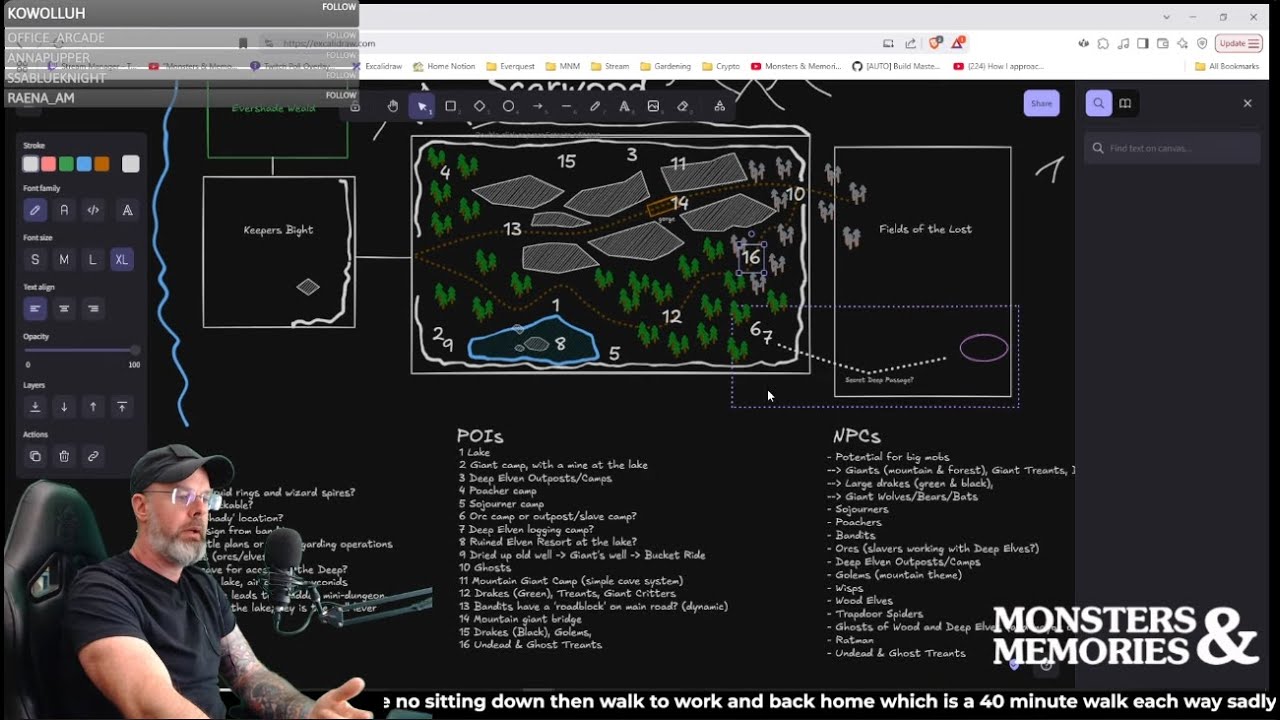This screenshot has height=720, width=1280.
Task: Click the browser Update button
Action: click(x=1238, y=43)
